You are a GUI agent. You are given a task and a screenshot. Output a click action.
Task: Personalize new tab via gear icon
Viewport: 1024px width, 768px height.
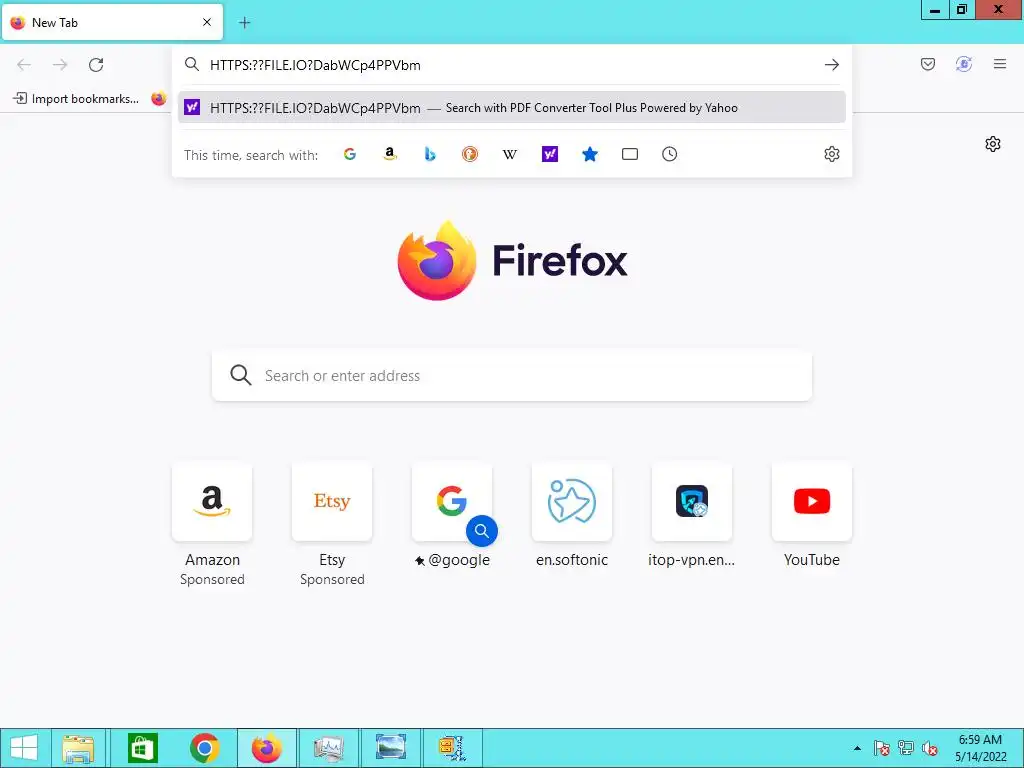[x=993, y=144]
